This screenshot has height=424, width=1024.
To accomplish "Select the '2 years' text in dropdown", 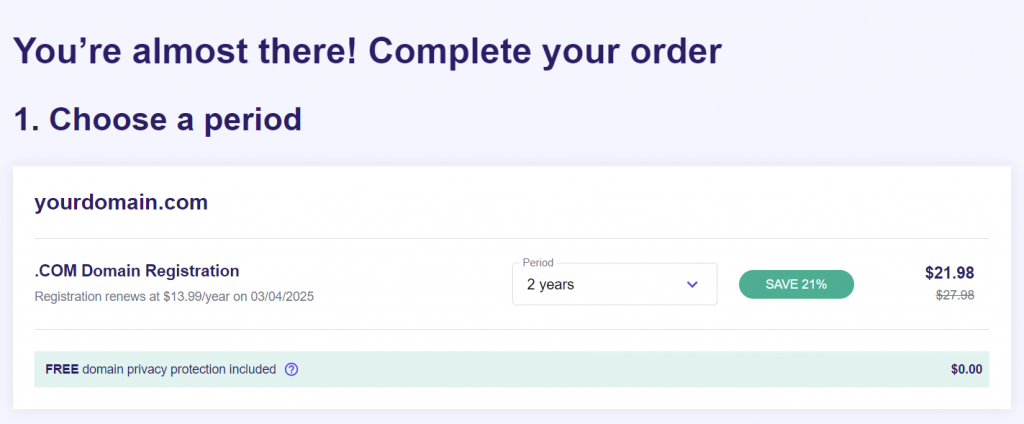I will 551,285.
